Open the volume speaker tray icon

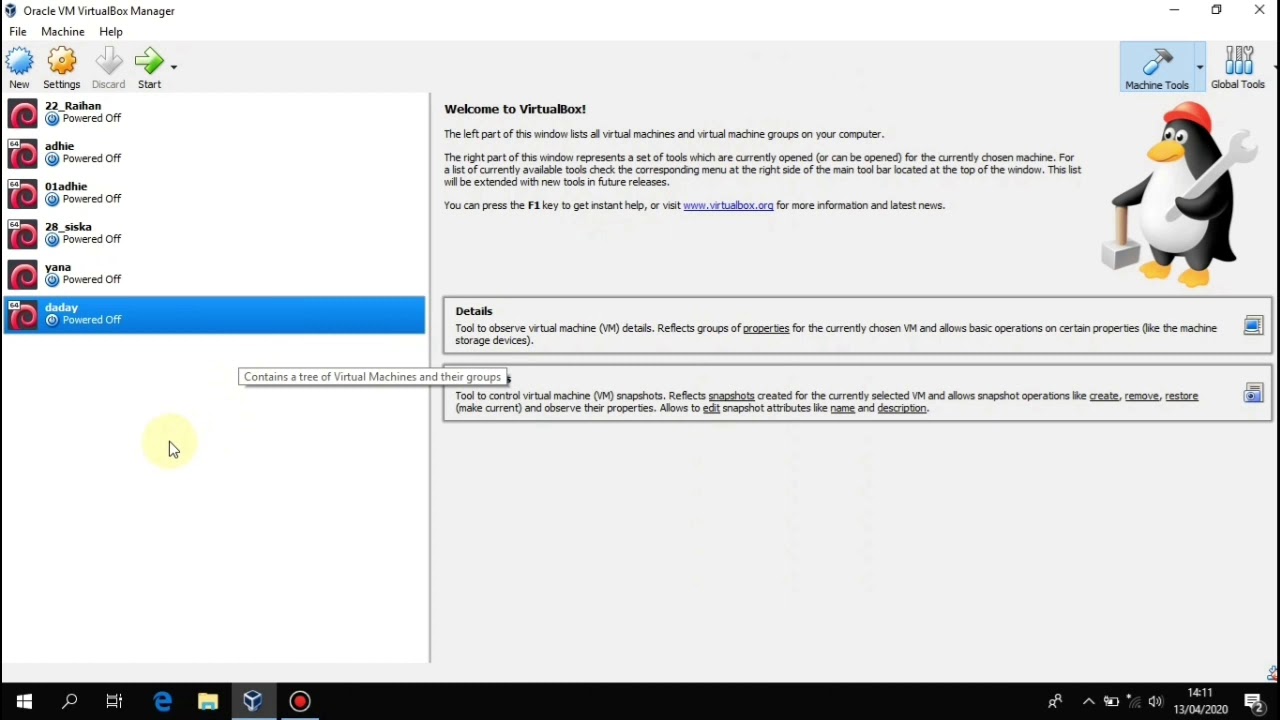1156,702
